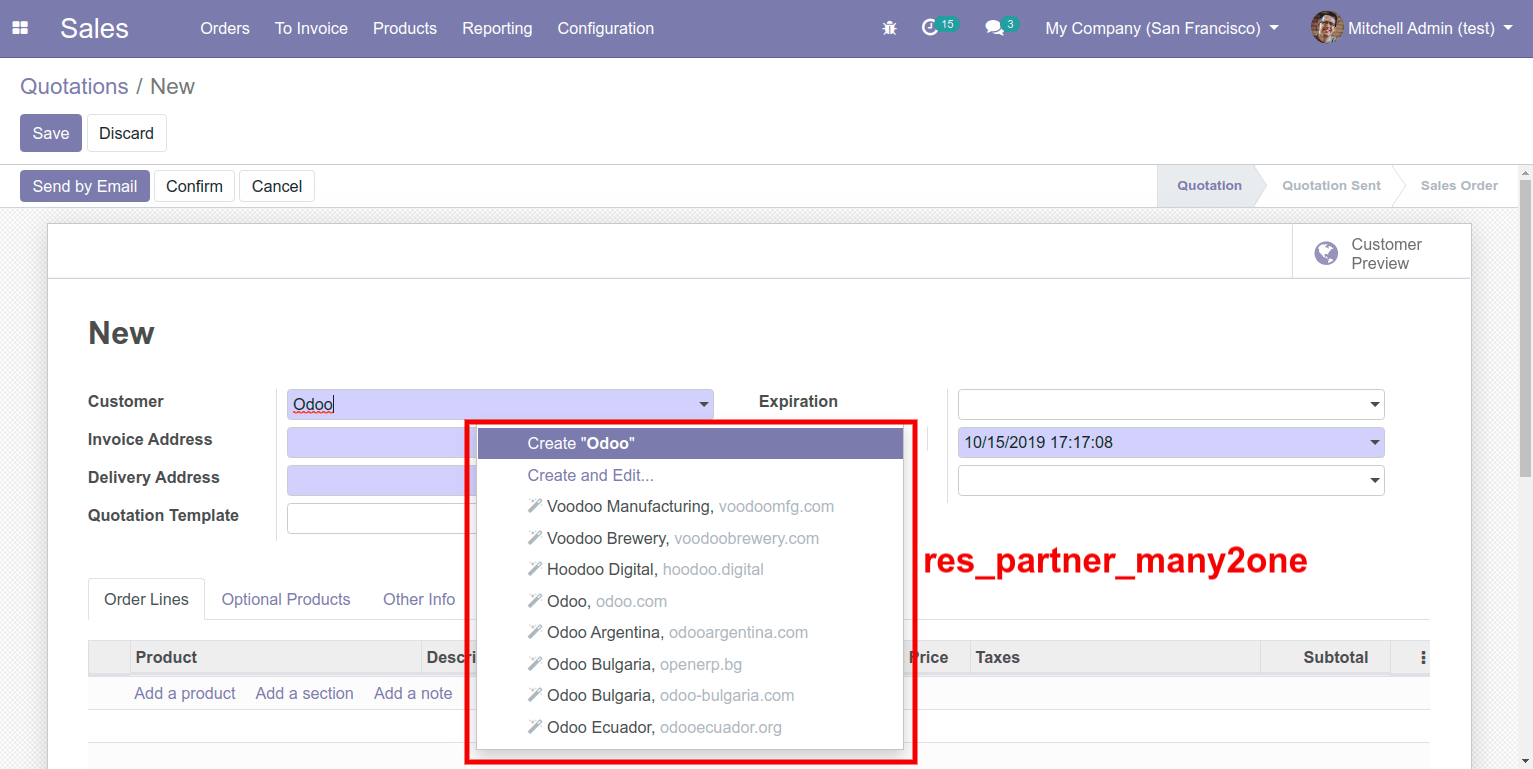
Task: Choose Create and Edit... option
Action: (x=690, y=475)
